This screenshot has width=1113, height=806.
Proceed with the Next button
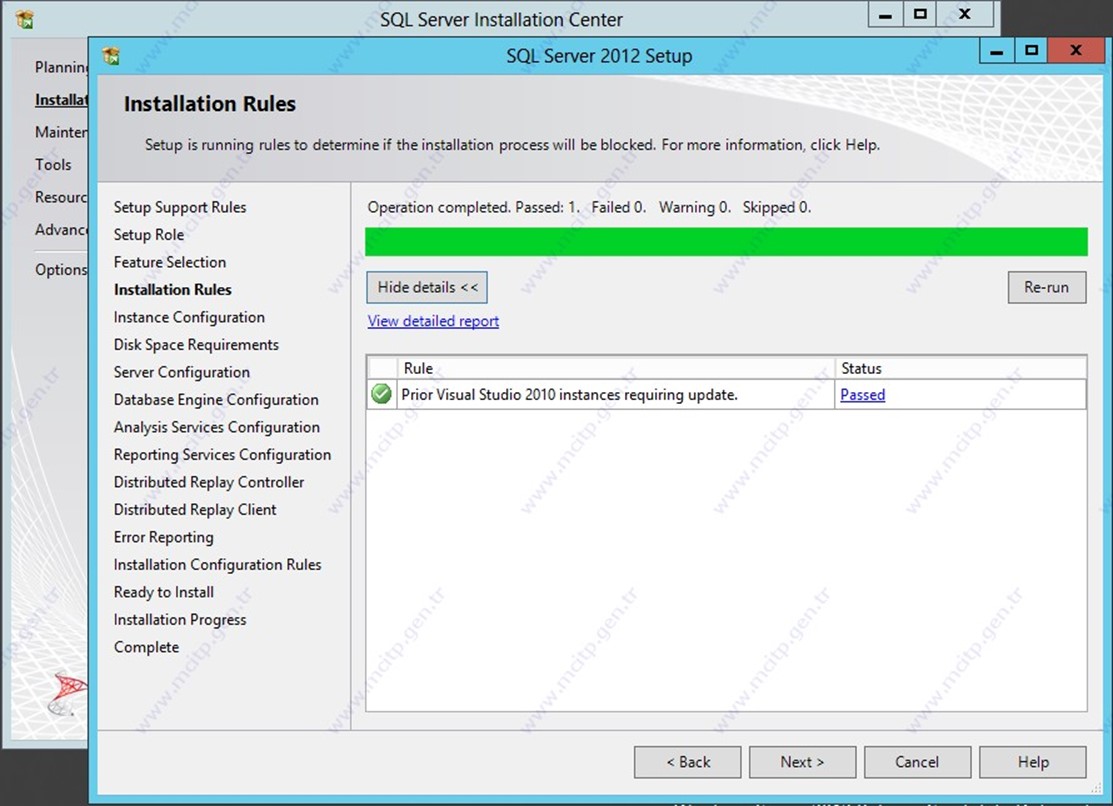coord(802,762)
